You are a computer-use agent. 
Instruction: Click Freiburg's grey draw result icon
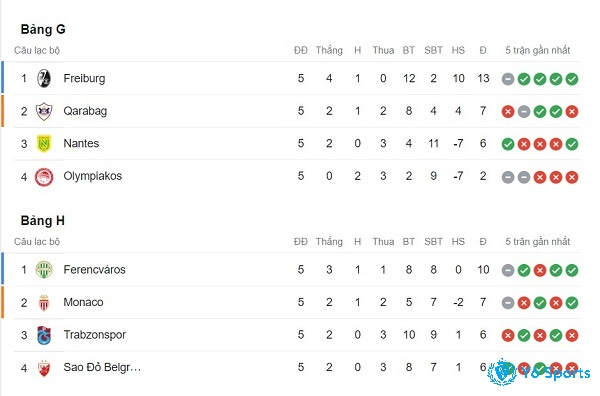click(x=508, y=79)
